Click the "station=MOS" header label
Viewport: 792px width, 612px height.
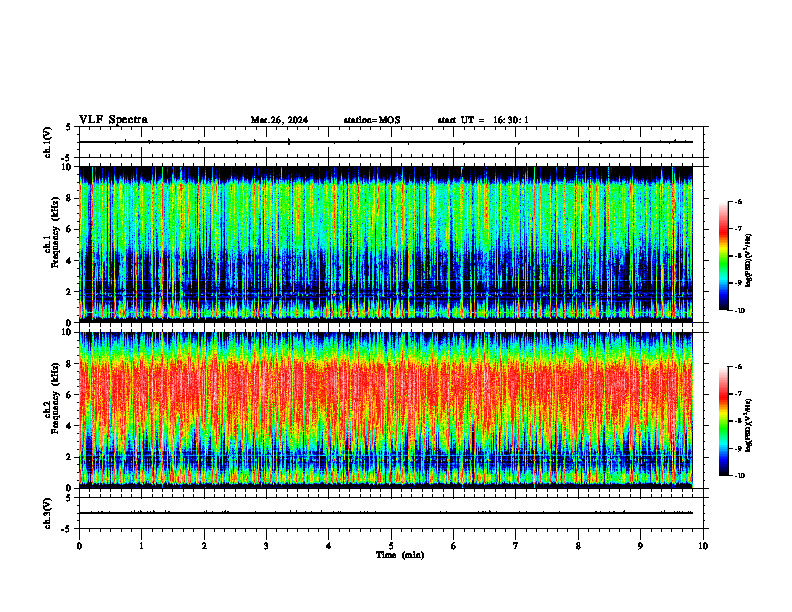[372, 120]
